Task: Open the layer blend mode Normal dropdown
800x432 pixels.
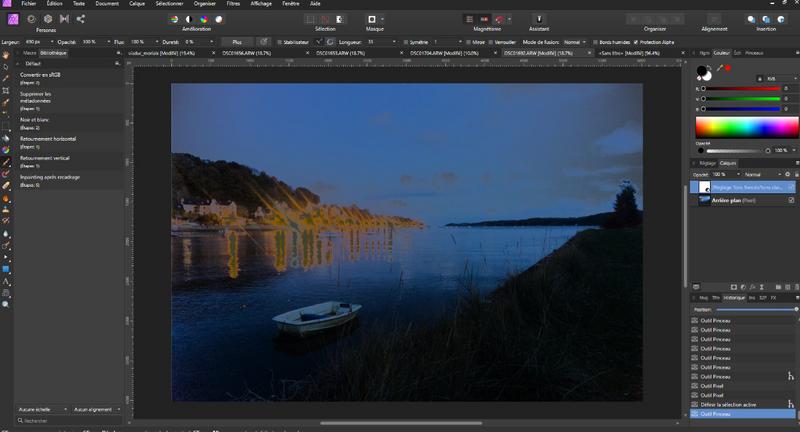Action: coord(763,174)
